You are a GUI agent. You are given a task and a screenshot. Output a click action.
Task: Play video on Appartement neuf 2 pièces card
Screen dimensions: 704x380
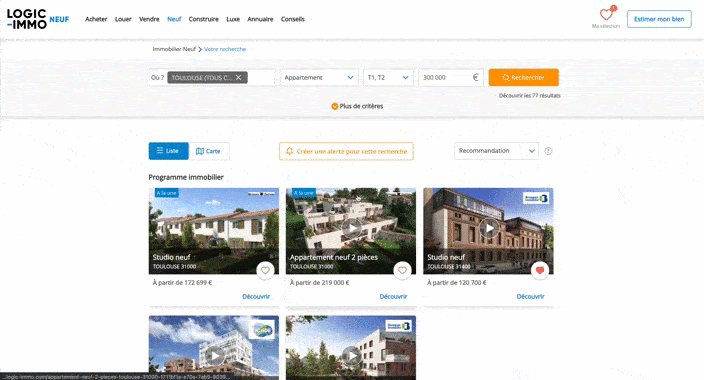point(352,228)
